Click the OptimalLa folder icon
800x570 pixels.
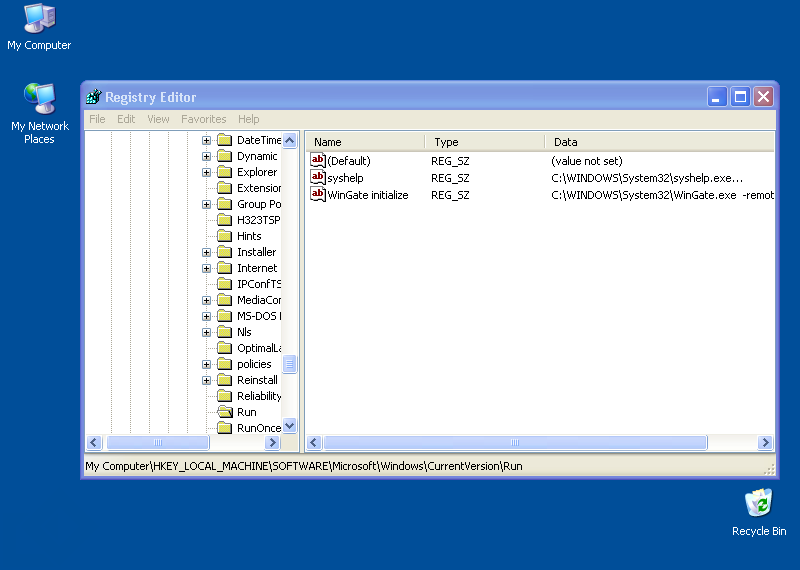coord(224,348)
